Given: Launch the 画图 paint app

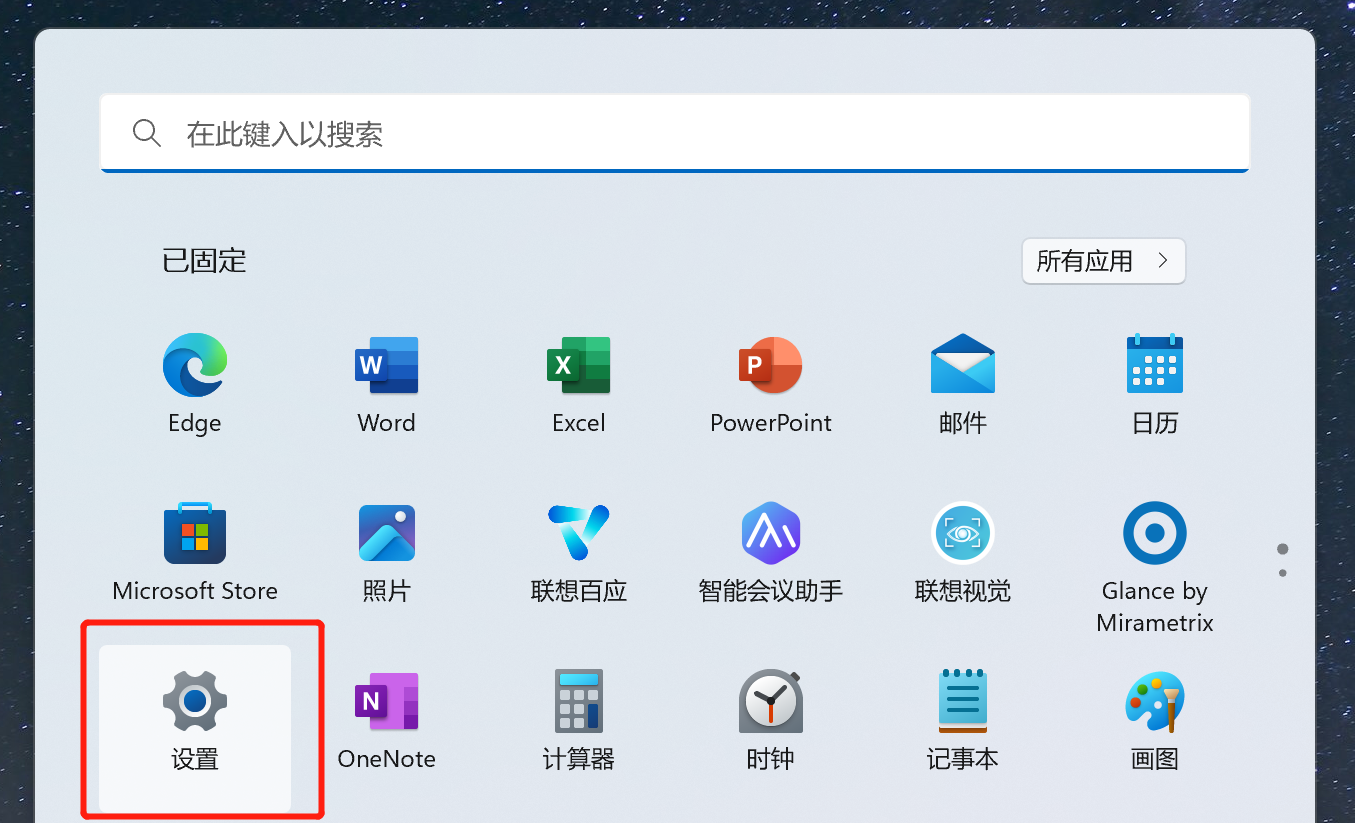Looking at the screenshot, I should point(1155,721).
